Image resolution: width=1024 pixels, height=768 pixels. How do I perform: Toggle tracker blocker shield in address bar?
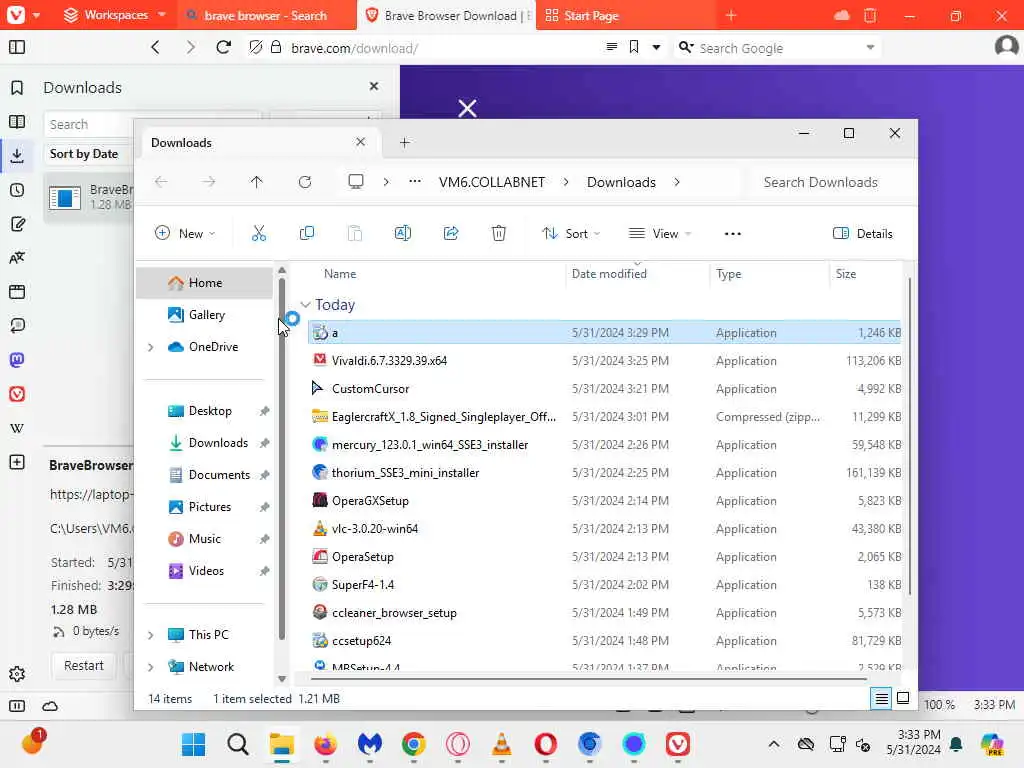[x=256, y=47]
